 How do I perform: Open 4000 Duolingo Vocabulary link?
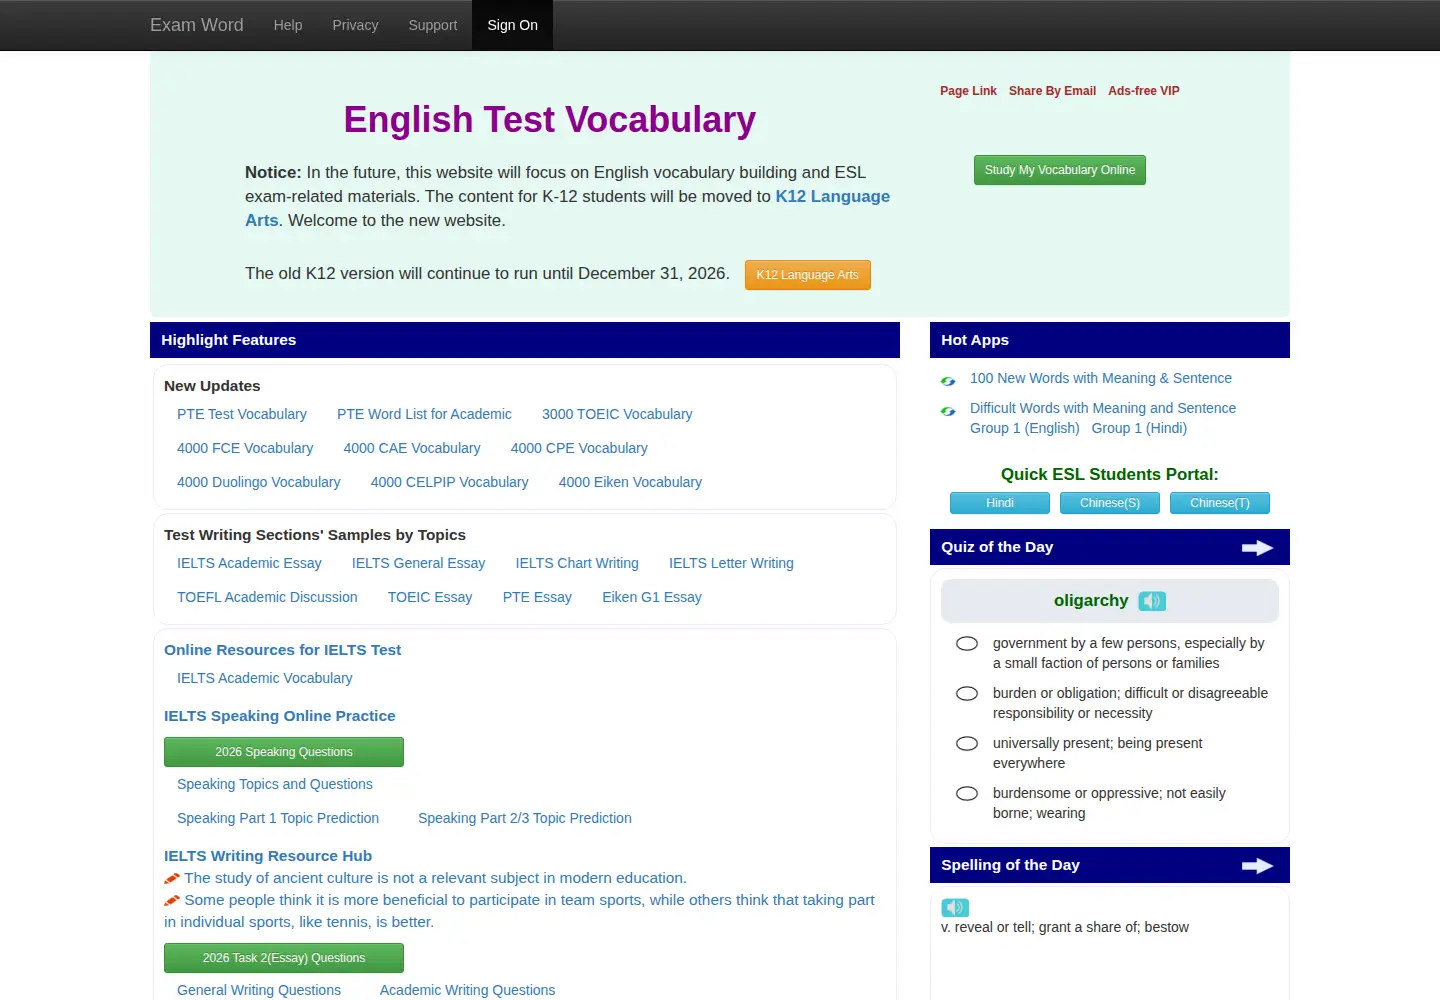pyautogui.click(x=259, y=482)
